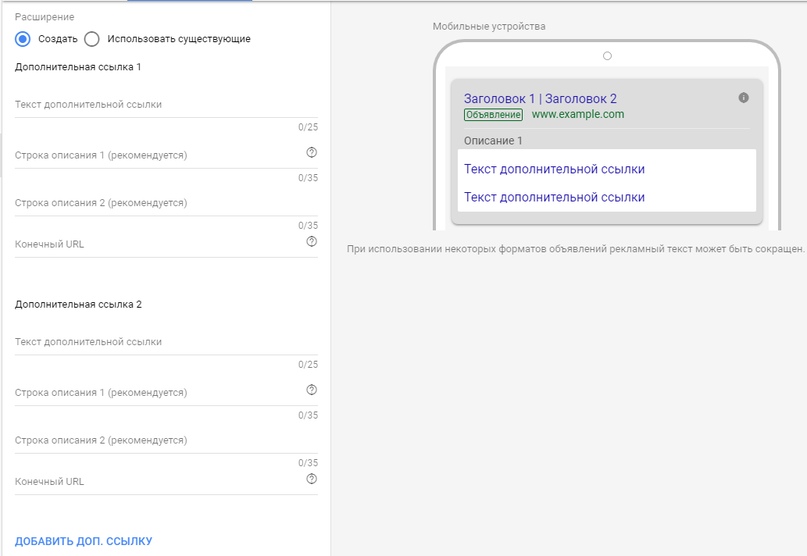Screen dimensions: 807x556
Task: Focus sitelink 1 description line 2 field
Action: 166,203
